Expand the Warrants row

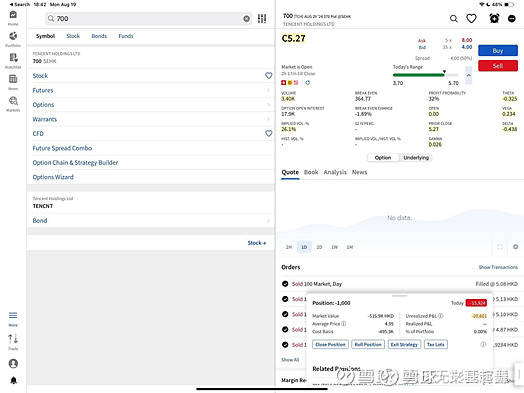[x=152, y=119]
